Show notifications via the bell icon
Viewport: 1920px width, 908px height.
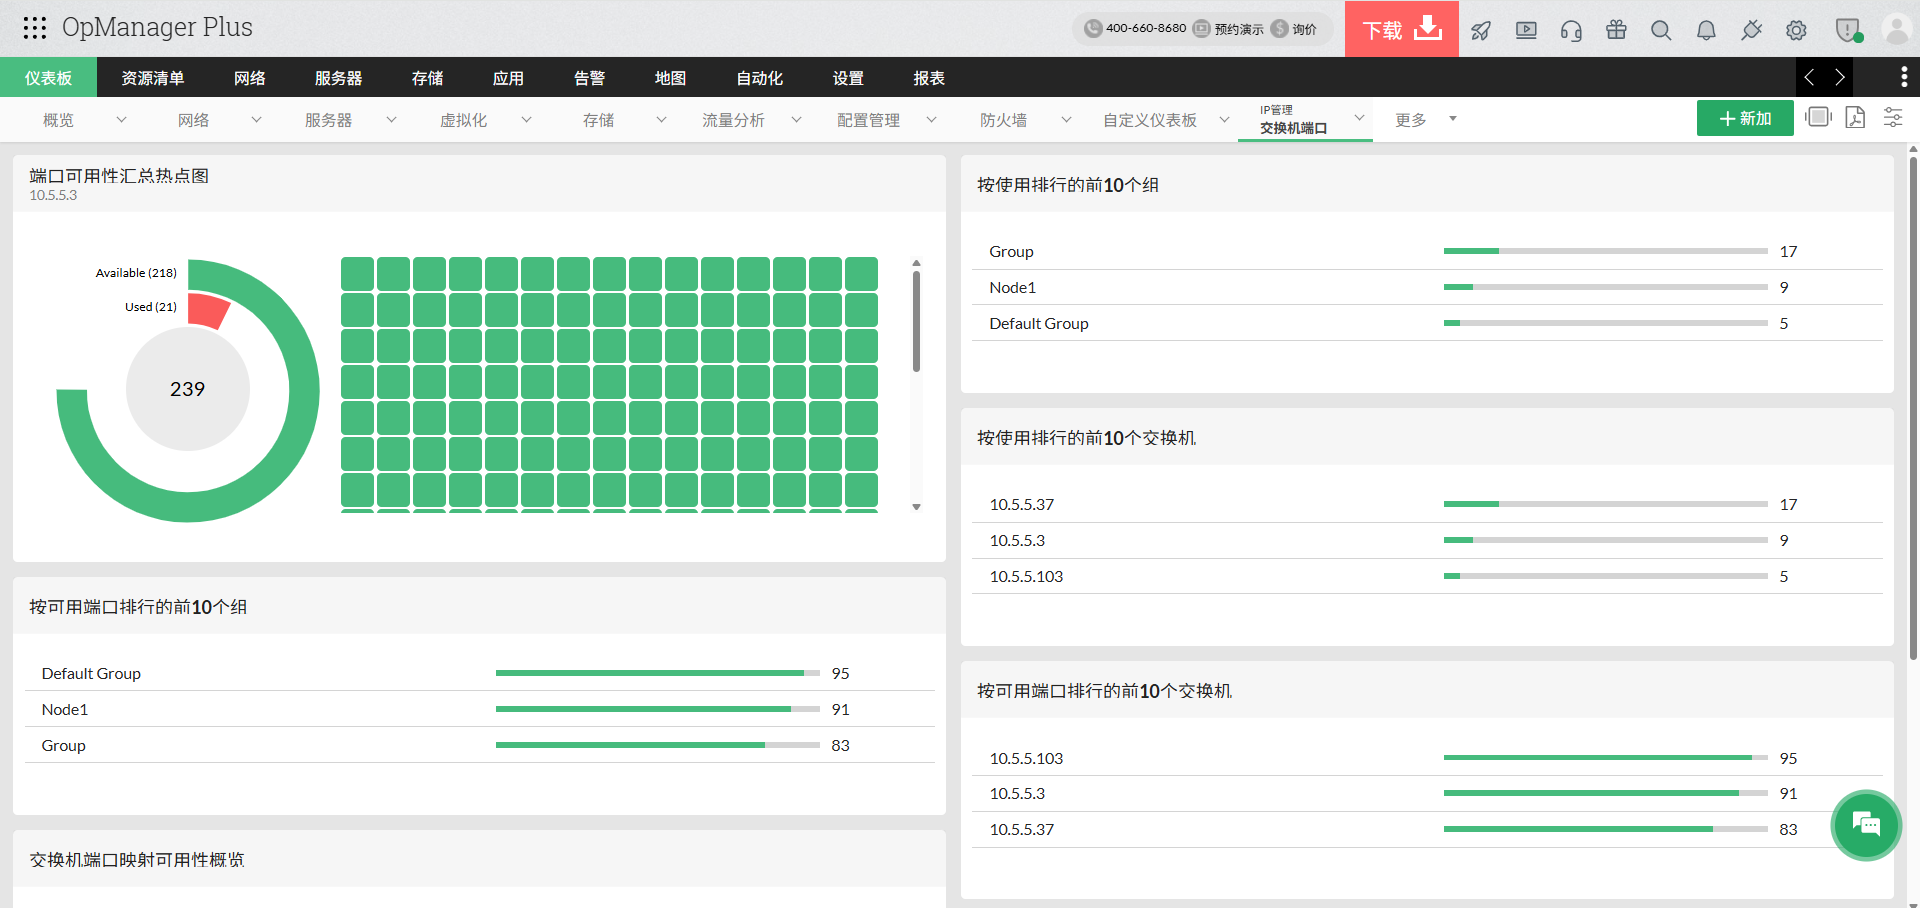click(x=1706, y=30)
